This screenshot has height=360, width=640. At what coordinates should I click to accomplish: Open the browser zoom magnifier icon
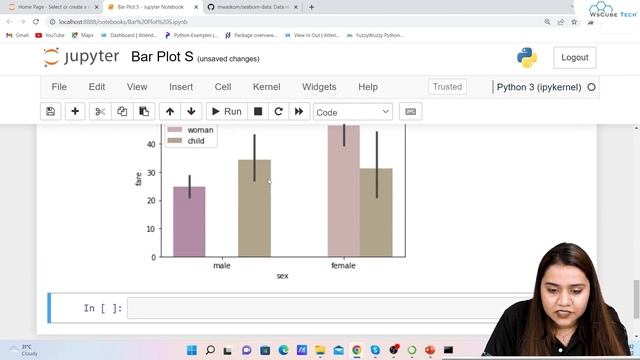[x=547, y=22]
